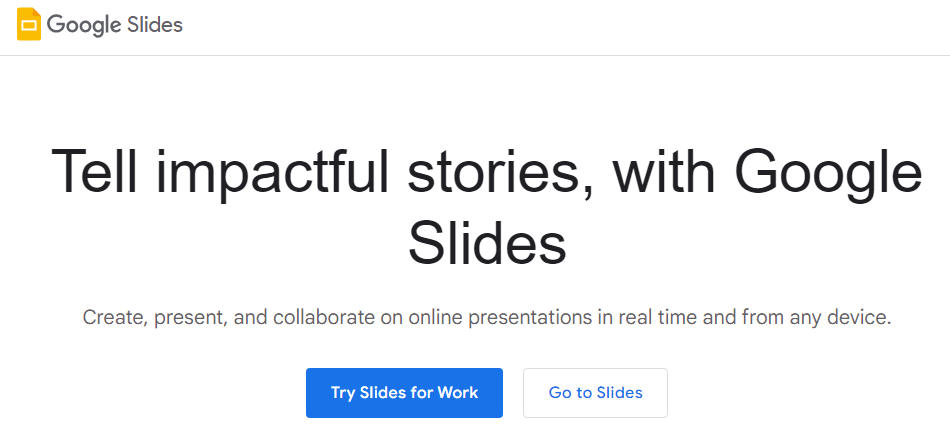The width and height of the screenshot is (950, 435).
Task: Click the "Google" wordmark in the header
Action: point(83,25)
